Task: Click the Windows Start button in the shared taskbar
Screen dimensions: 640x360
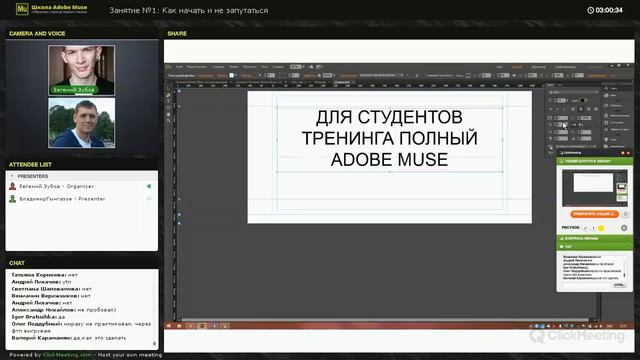Action: point(169,326)
